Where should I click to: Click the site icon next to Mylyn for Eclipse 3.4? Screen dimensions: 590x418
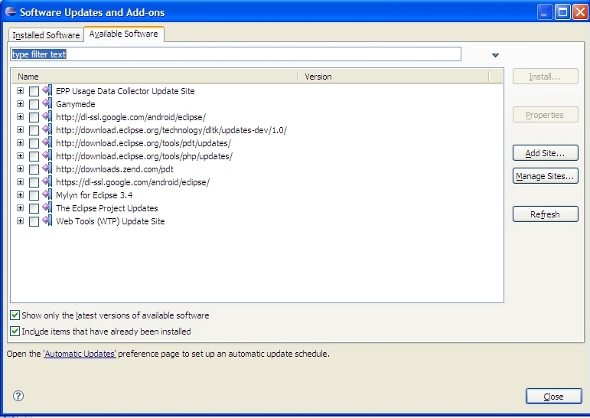click(47, 195)
